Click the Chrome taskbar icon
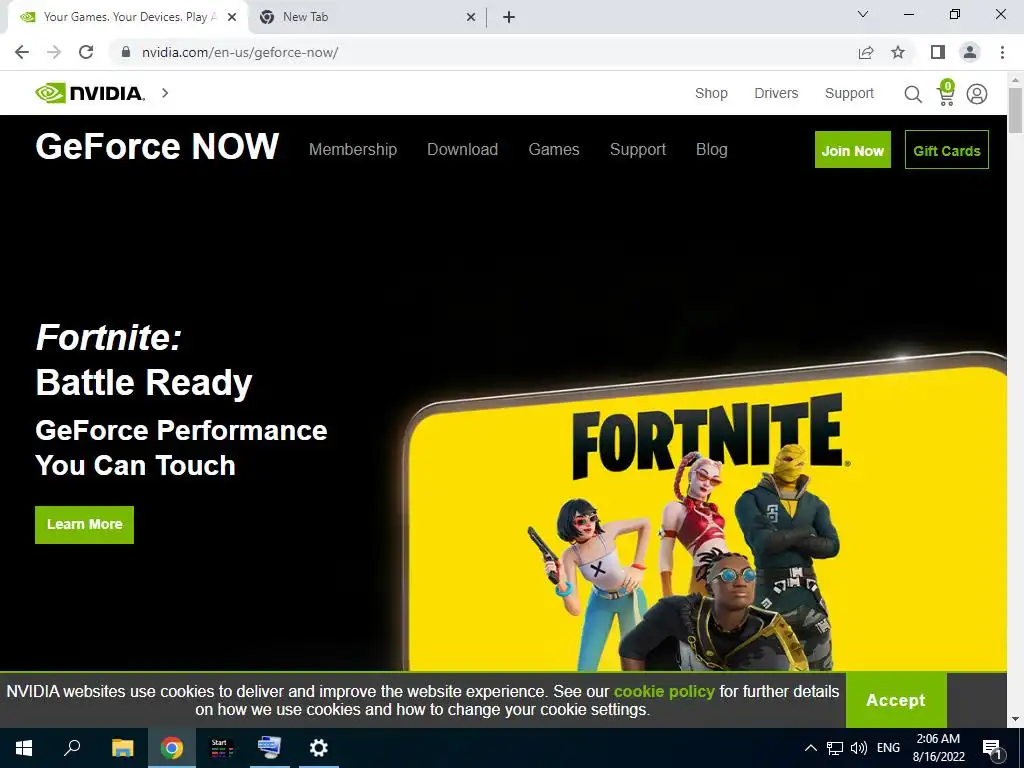Image resolution: width=1024 pixels, height=768 pixels. tap(172, 748)
